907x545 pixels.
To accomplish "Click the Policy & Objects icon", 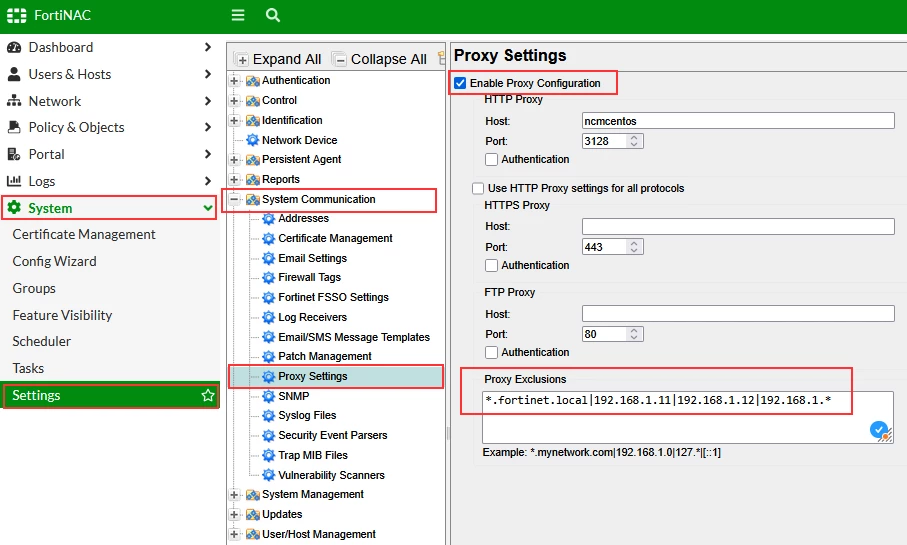I will click(x=14, y=127).
